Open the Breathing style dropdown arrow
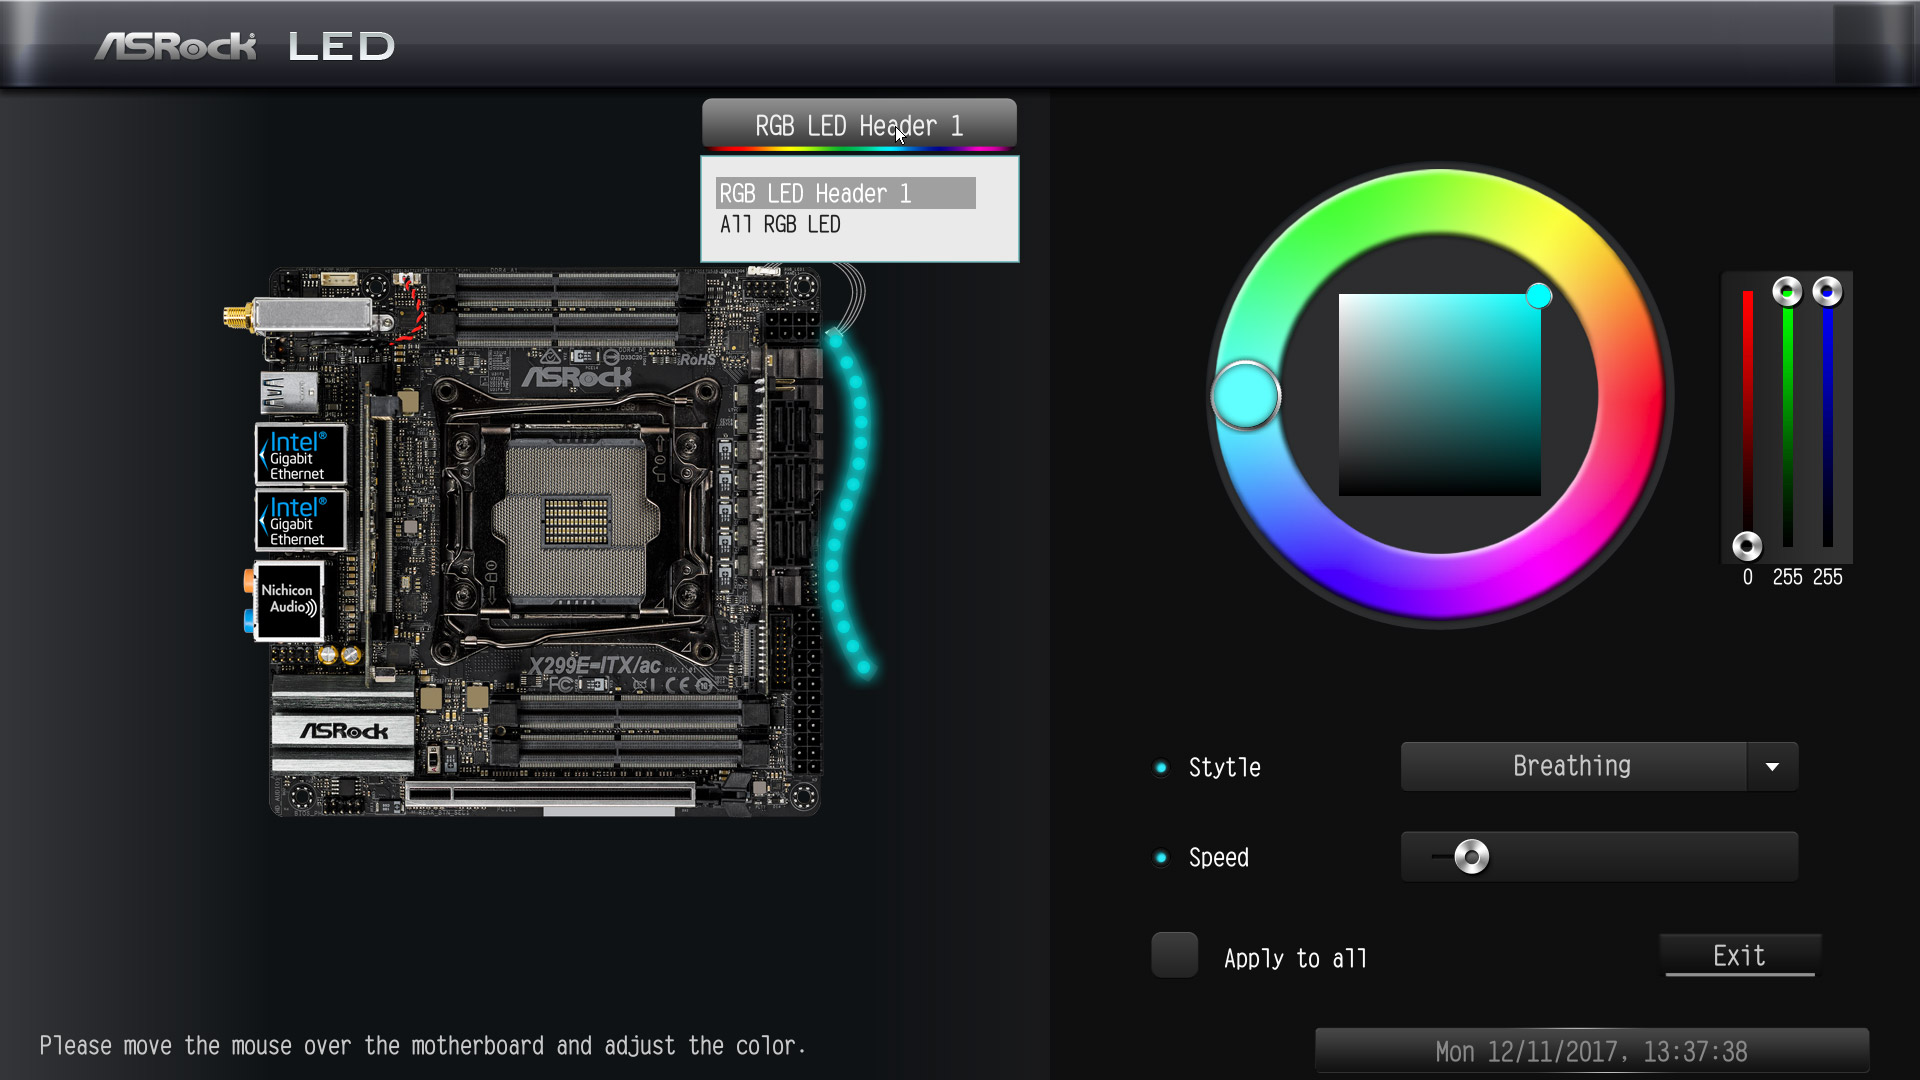This screenshot has height=1080, width=1920. point(1773,767)
